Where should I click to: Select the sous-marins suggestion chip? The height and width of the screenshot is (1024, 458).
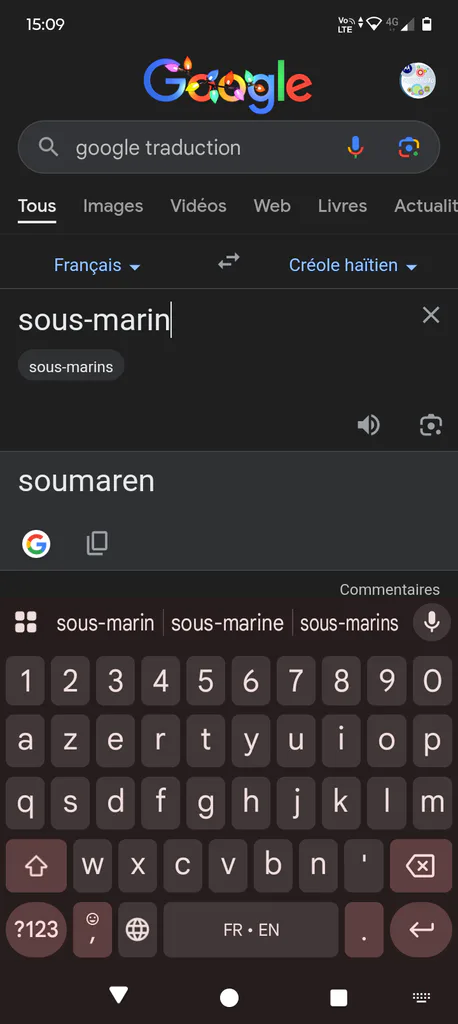(71, 366)
